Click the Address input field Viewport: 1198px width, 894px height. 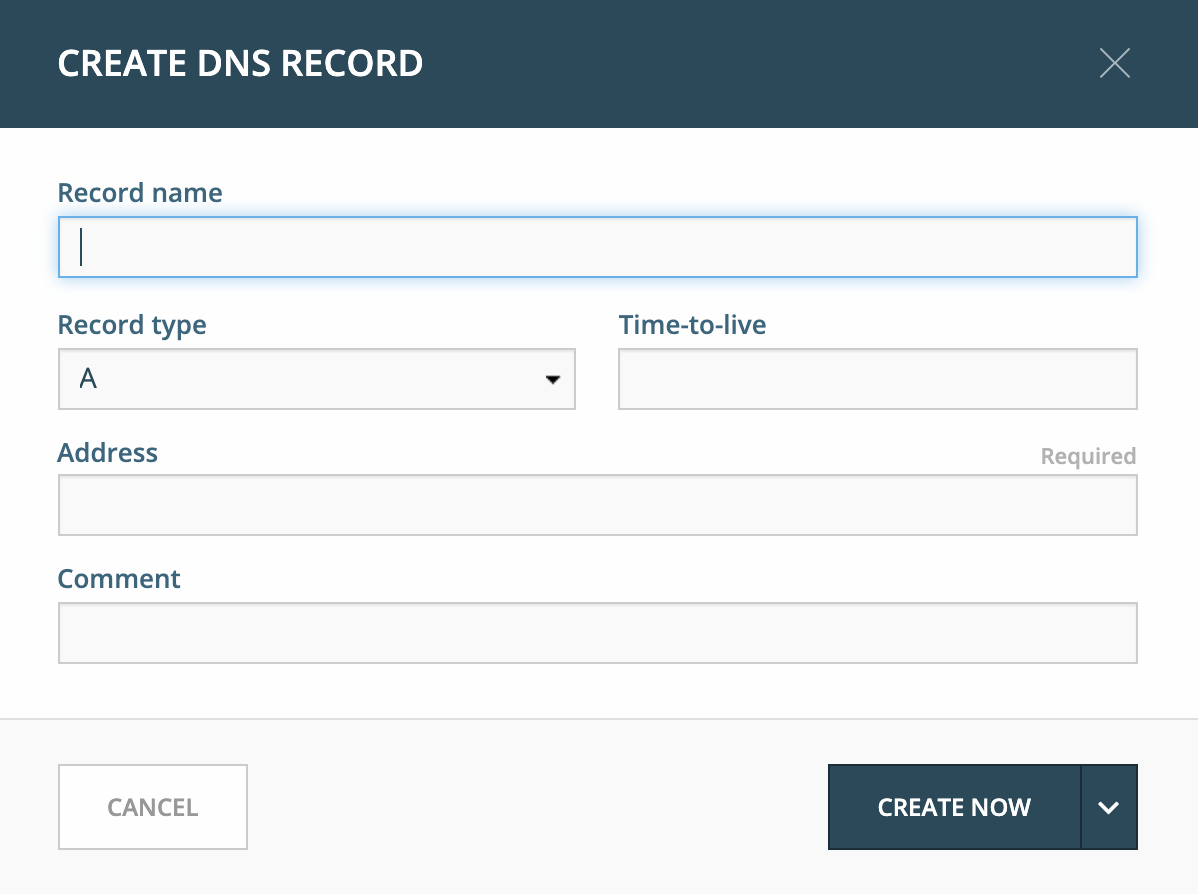point(597,505)
